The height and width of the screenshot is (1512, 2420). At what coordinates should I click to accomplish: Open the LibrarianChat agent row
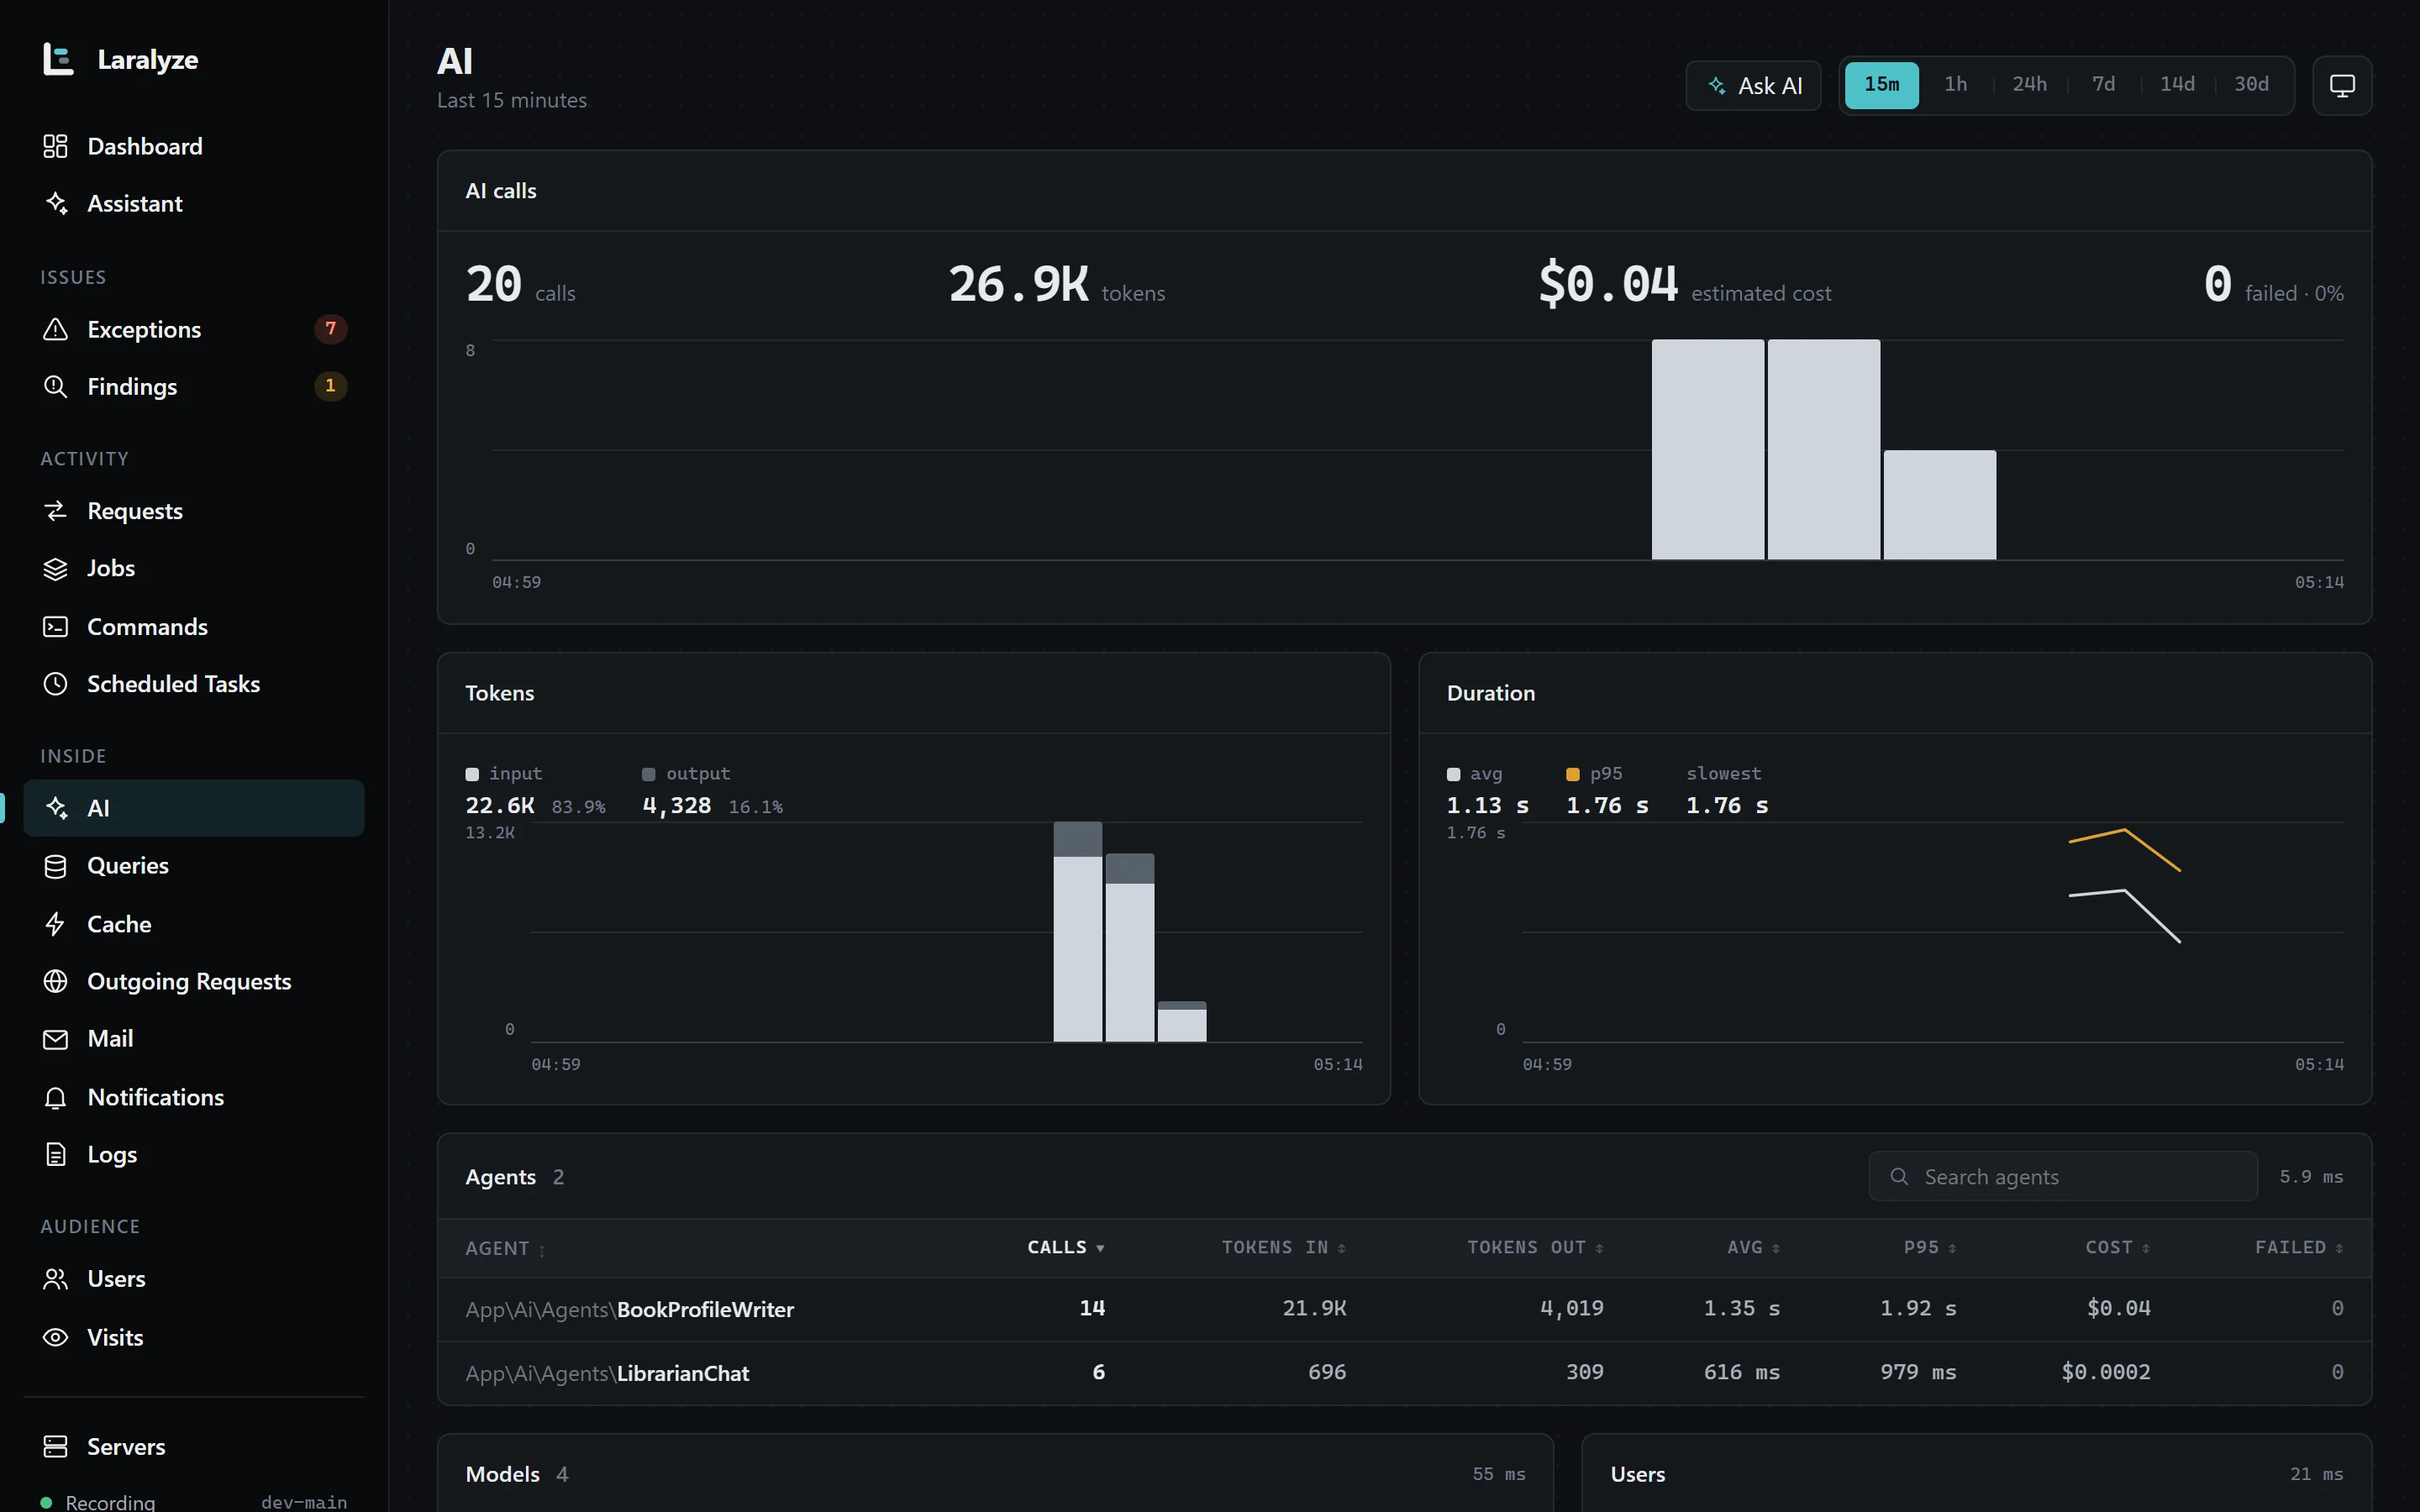(1404, 1373)
